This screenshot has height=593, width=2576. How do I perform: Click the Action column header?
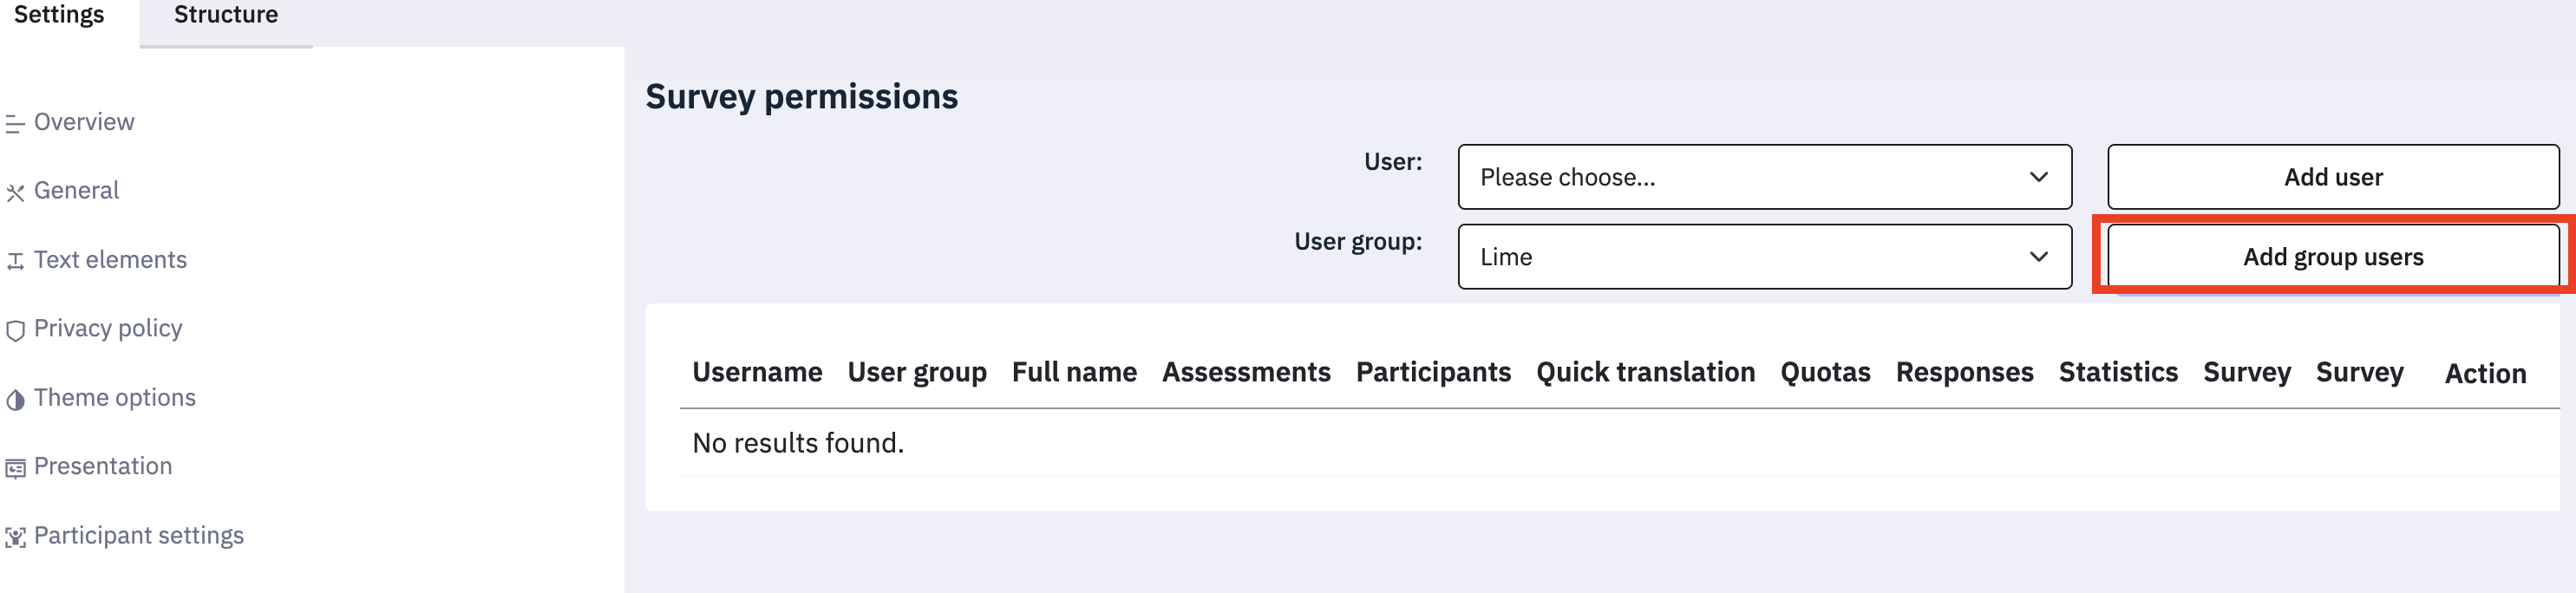tap(2485, 374)
